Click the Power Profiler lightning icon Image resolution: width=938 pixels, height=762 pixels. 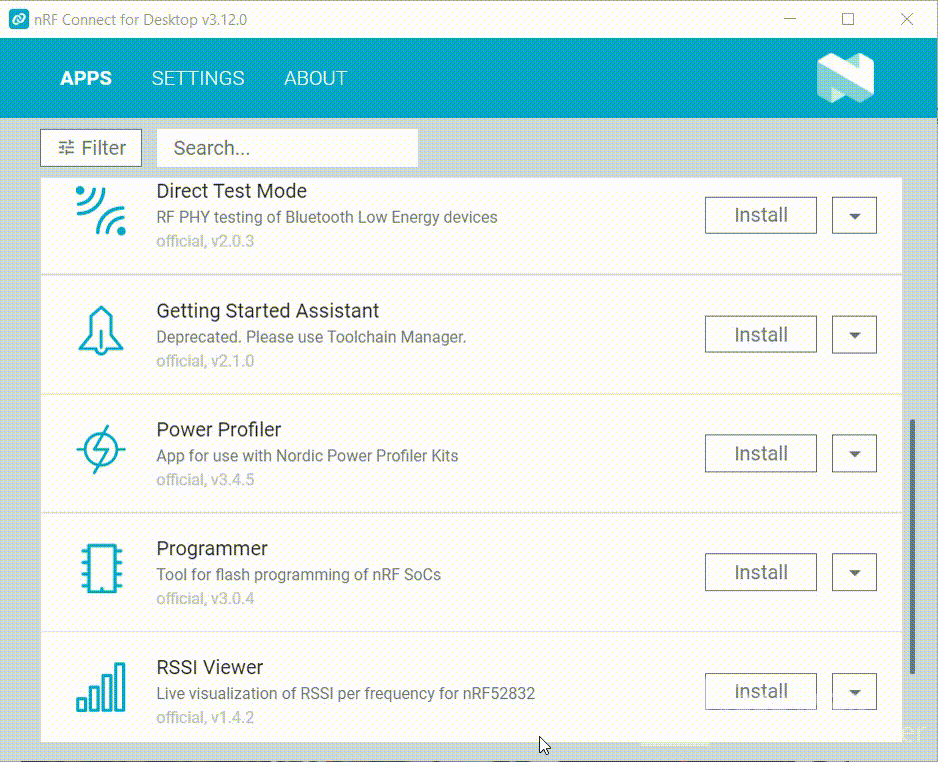pyautogui.click(x=100, y=449)
